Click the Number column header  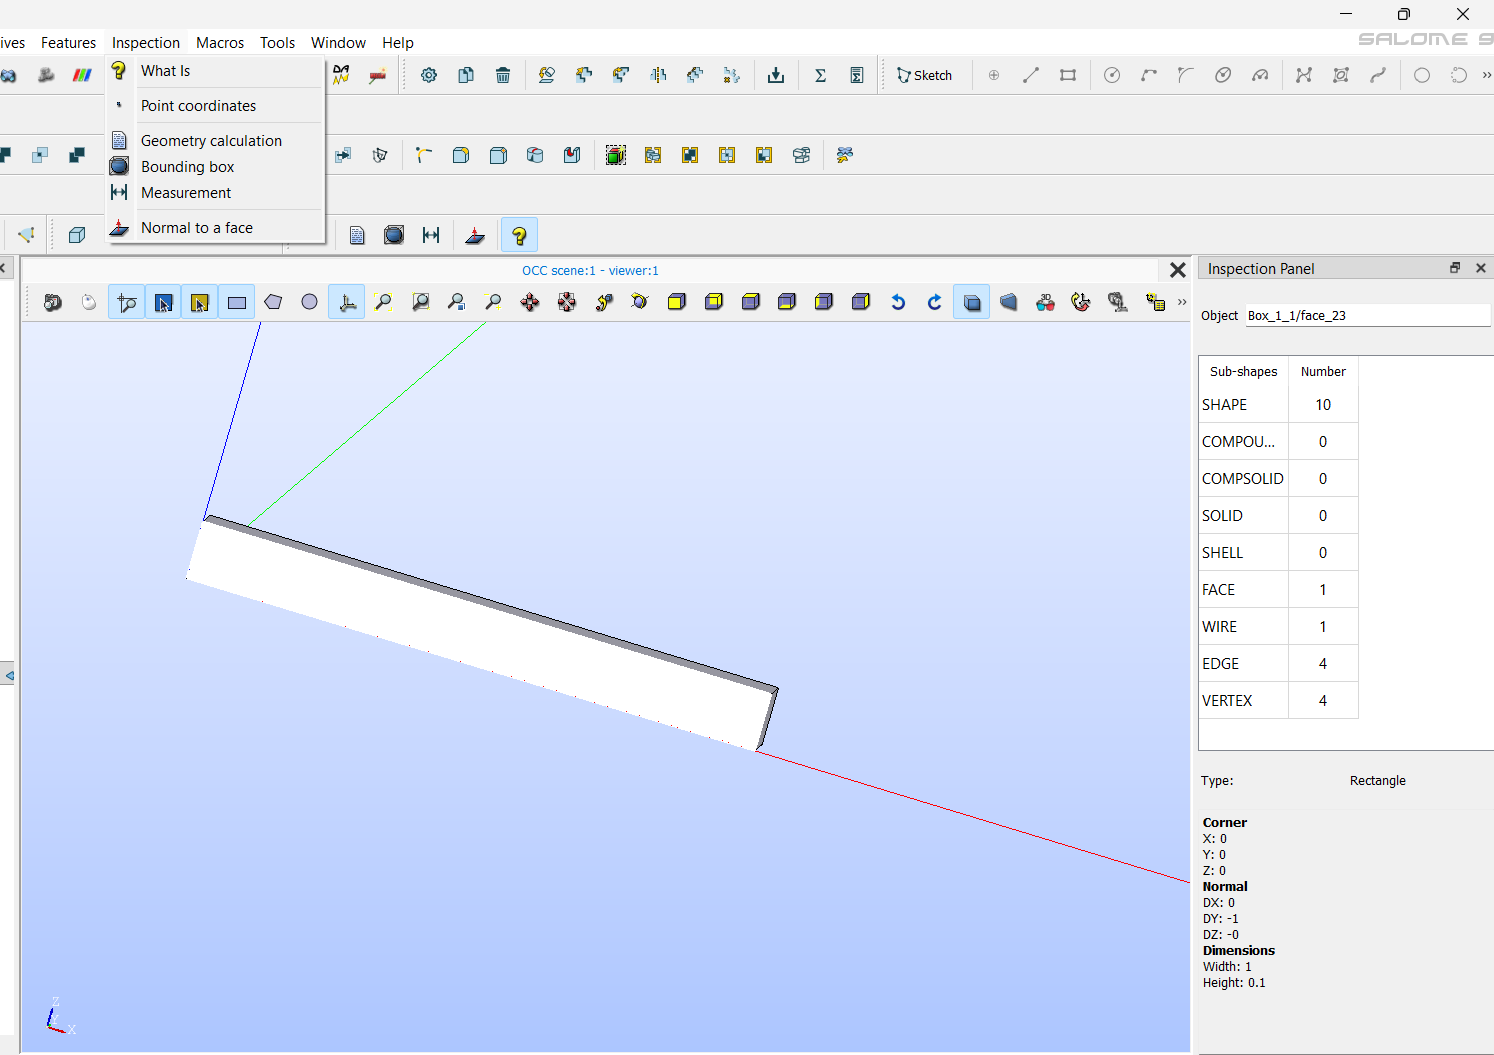[x=1323, y=371]
